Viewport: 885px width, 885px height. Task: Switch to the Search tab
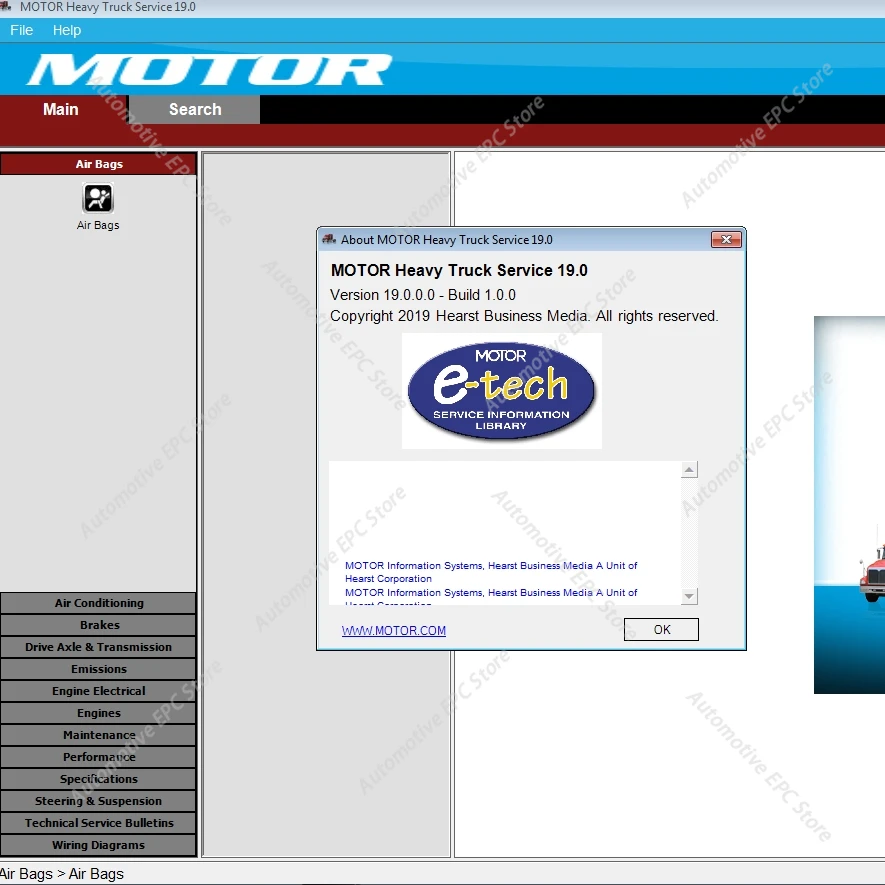(x=195, y=109)
